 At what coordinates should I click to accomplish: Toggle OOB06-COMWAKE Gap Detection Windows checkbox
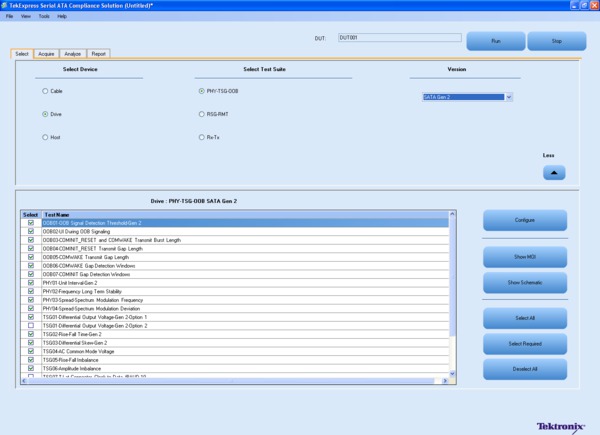pyautogui.click(x=31, y=266)
